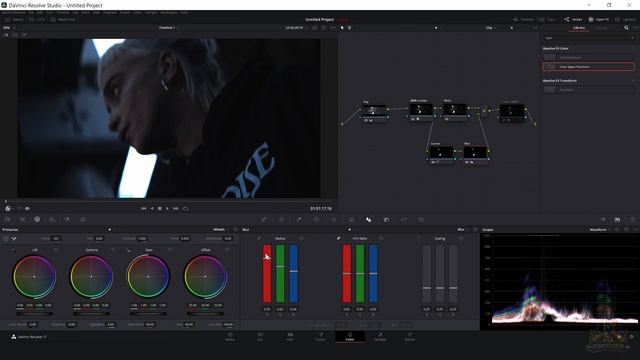Stop playback in the viewer
This screenshot has width=640, height=360.
(x=160, y=209)
